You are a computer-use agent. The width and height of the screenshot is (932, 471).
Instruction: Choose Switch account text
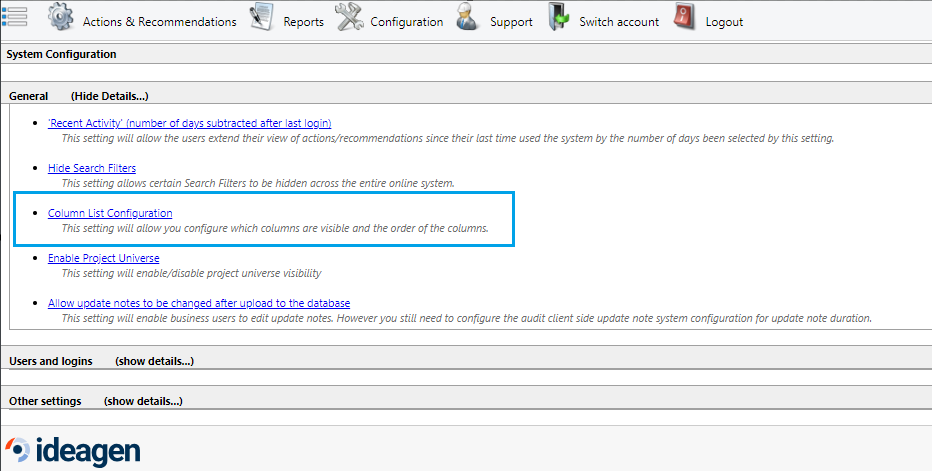coord(619,22)
